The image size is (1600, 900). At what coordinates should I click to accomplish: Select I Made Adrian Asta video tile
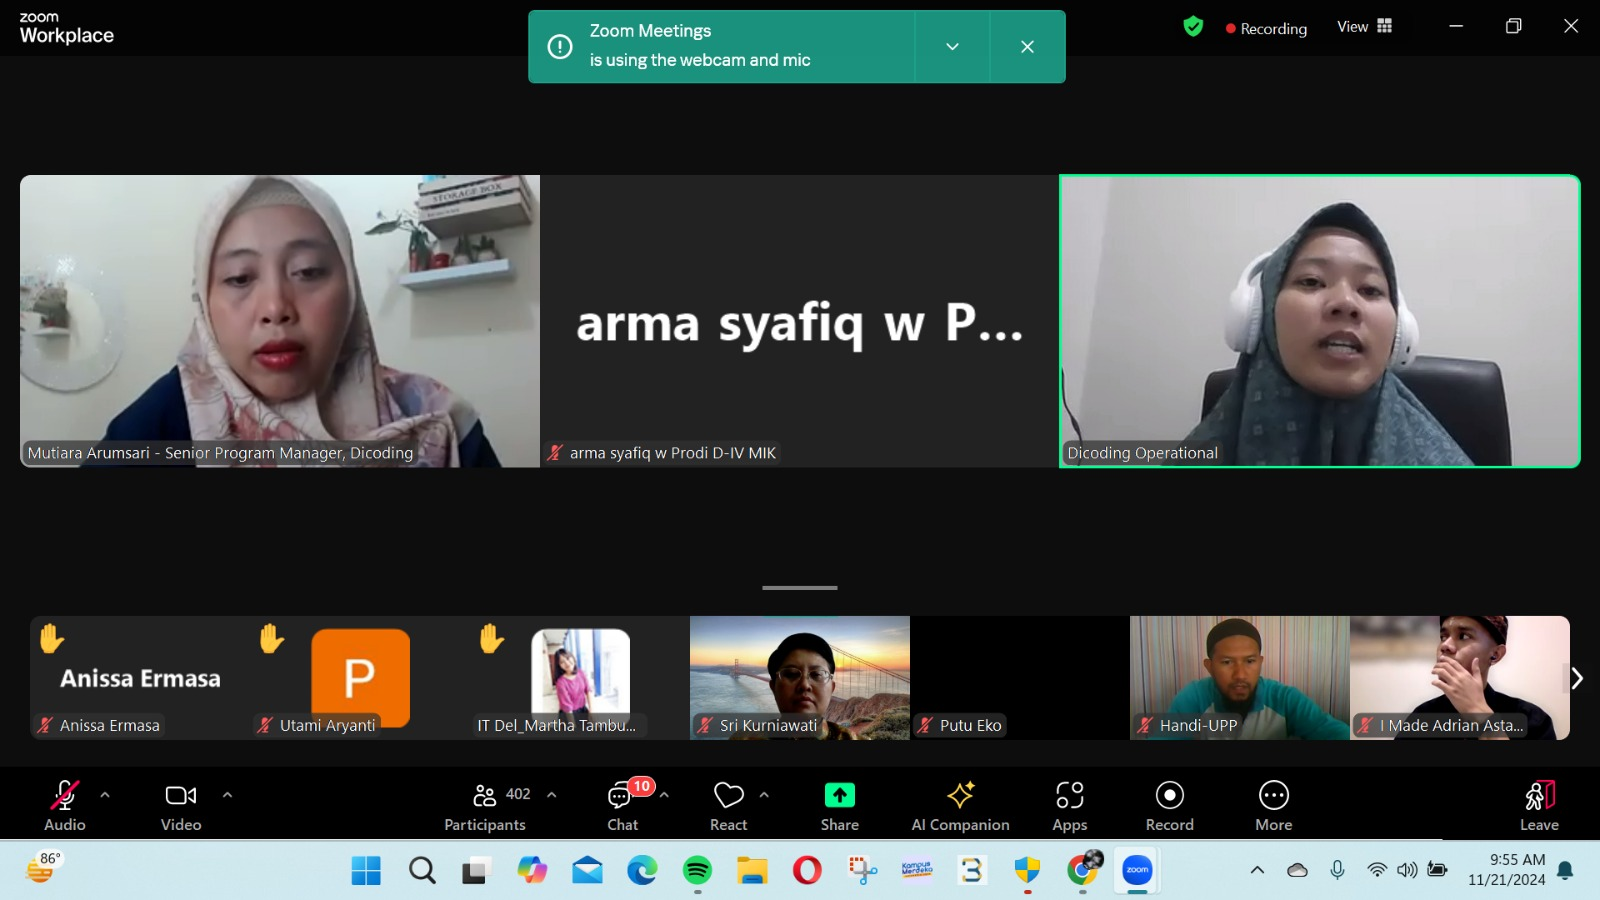tap(1460, 678)
